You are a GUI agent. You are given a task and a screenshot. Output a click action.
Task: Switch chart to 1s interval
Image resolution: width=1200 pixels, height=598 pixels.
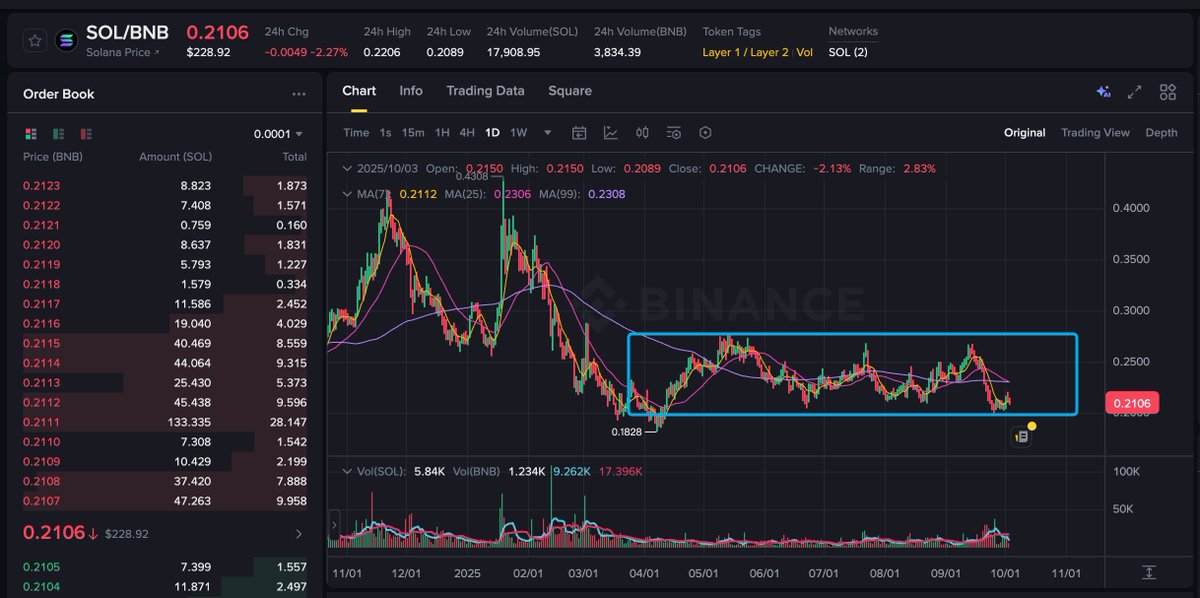pyautogui.click(x=386, y=133)
